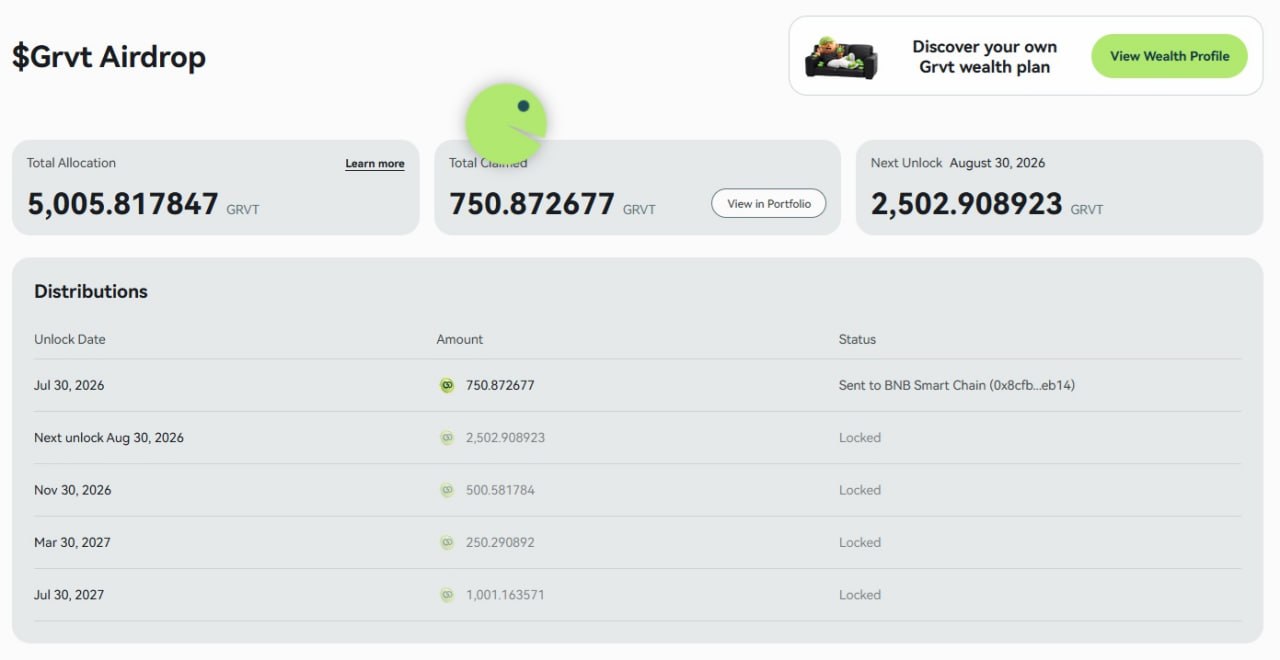
Task: Click the Nov 30, 2026 unlock date
Action: [x=73, y=490]
